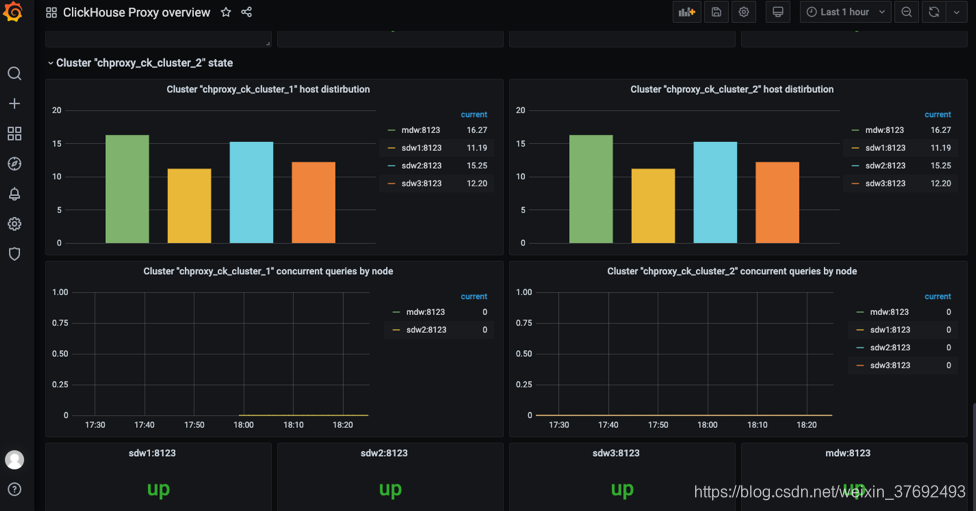Share dashboard via share icon
The image size is (976, 511).
point(246,12)
